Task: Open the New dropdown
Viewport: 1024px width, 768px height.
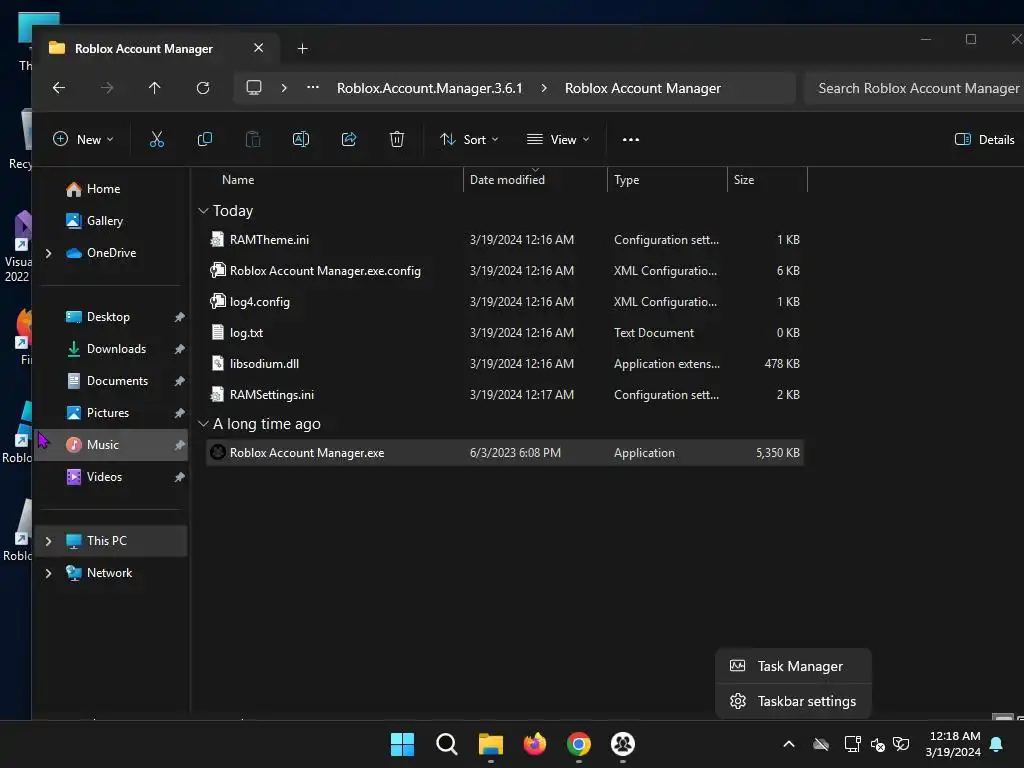Action: (x=83, y=139)
